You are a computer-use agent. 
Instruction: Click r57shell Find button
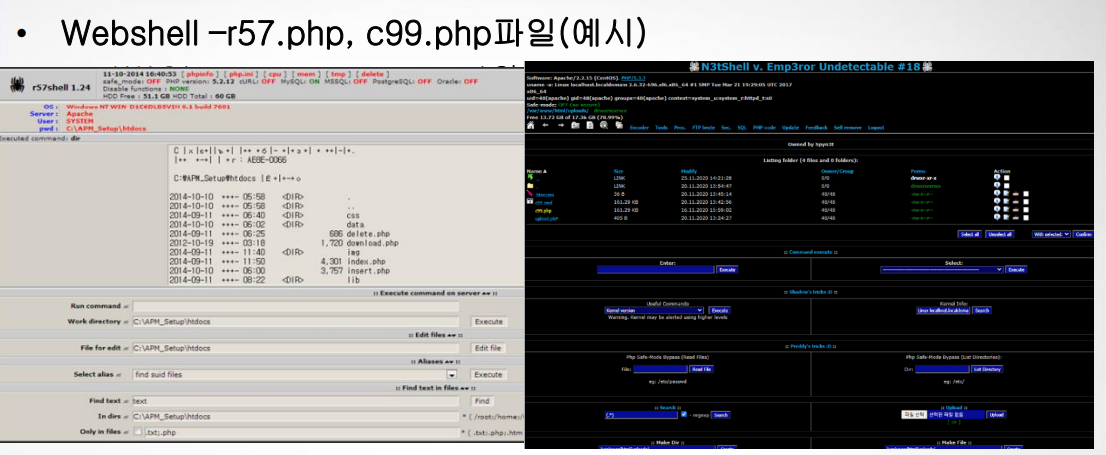482,401
